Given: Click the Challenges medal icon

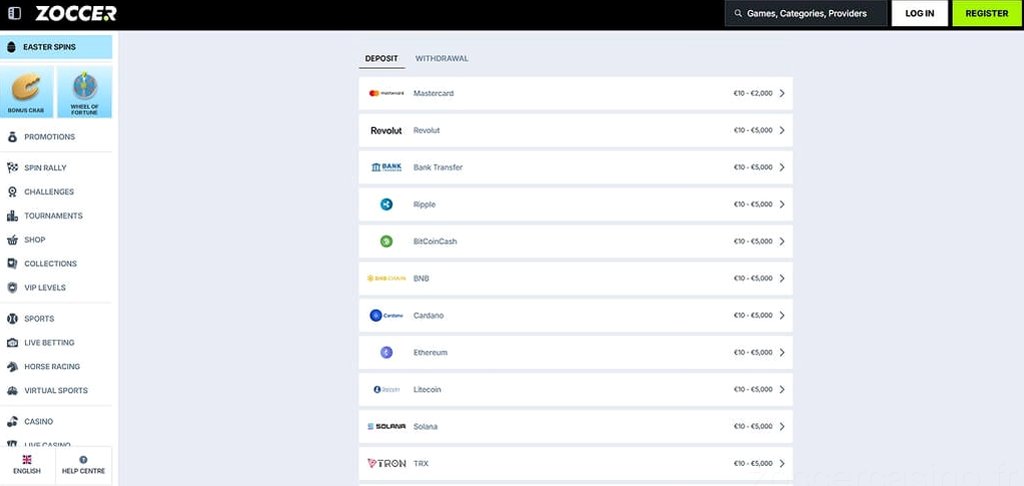Looking at the screenshot, I should tap(12, 192).
